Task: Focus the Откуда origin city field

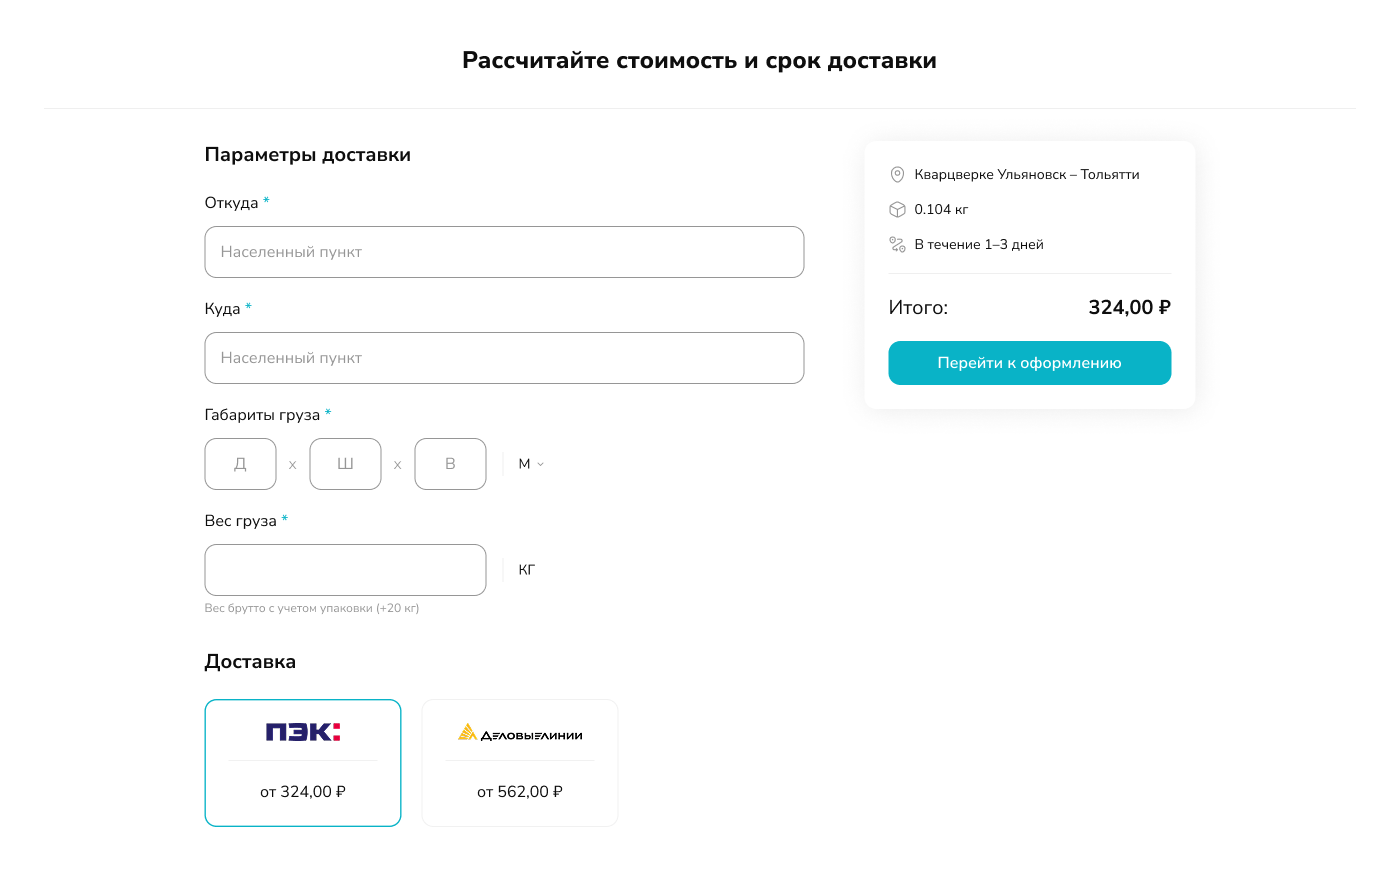Action: click(x=504, y=252)
